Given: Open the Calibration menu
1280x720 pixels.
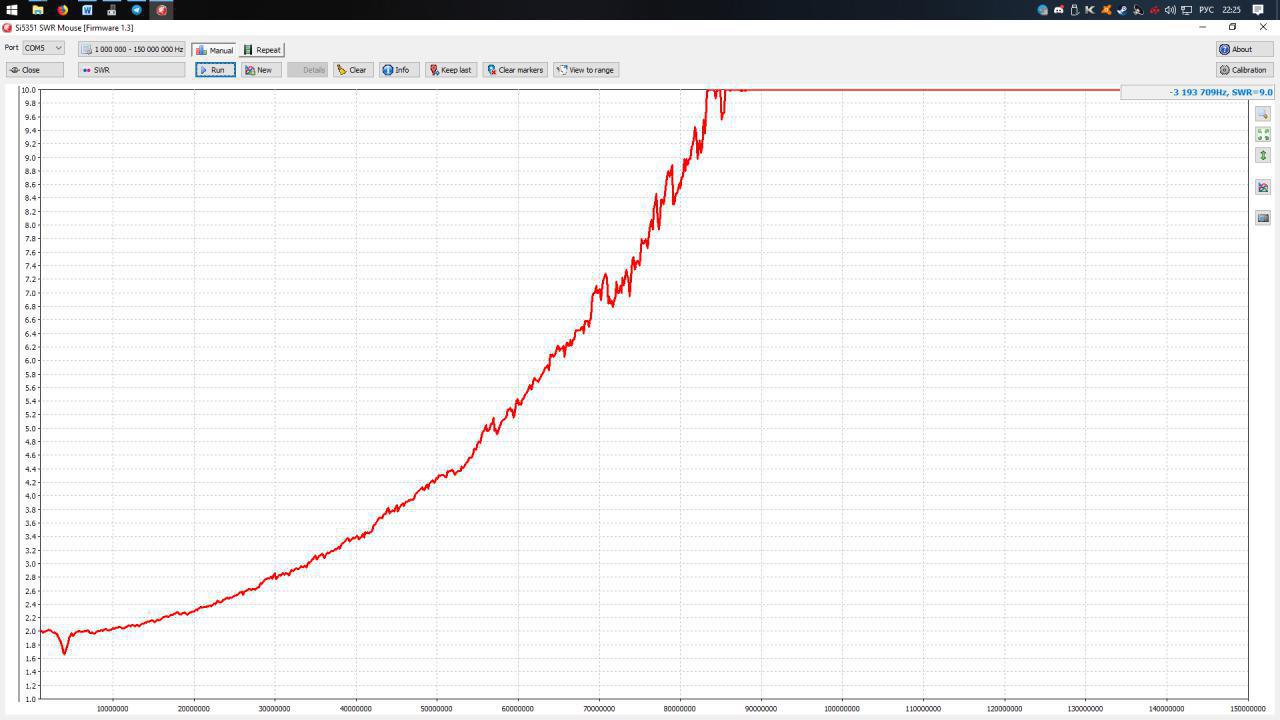Looking at the screenshot, I should tap(1244, 70).
